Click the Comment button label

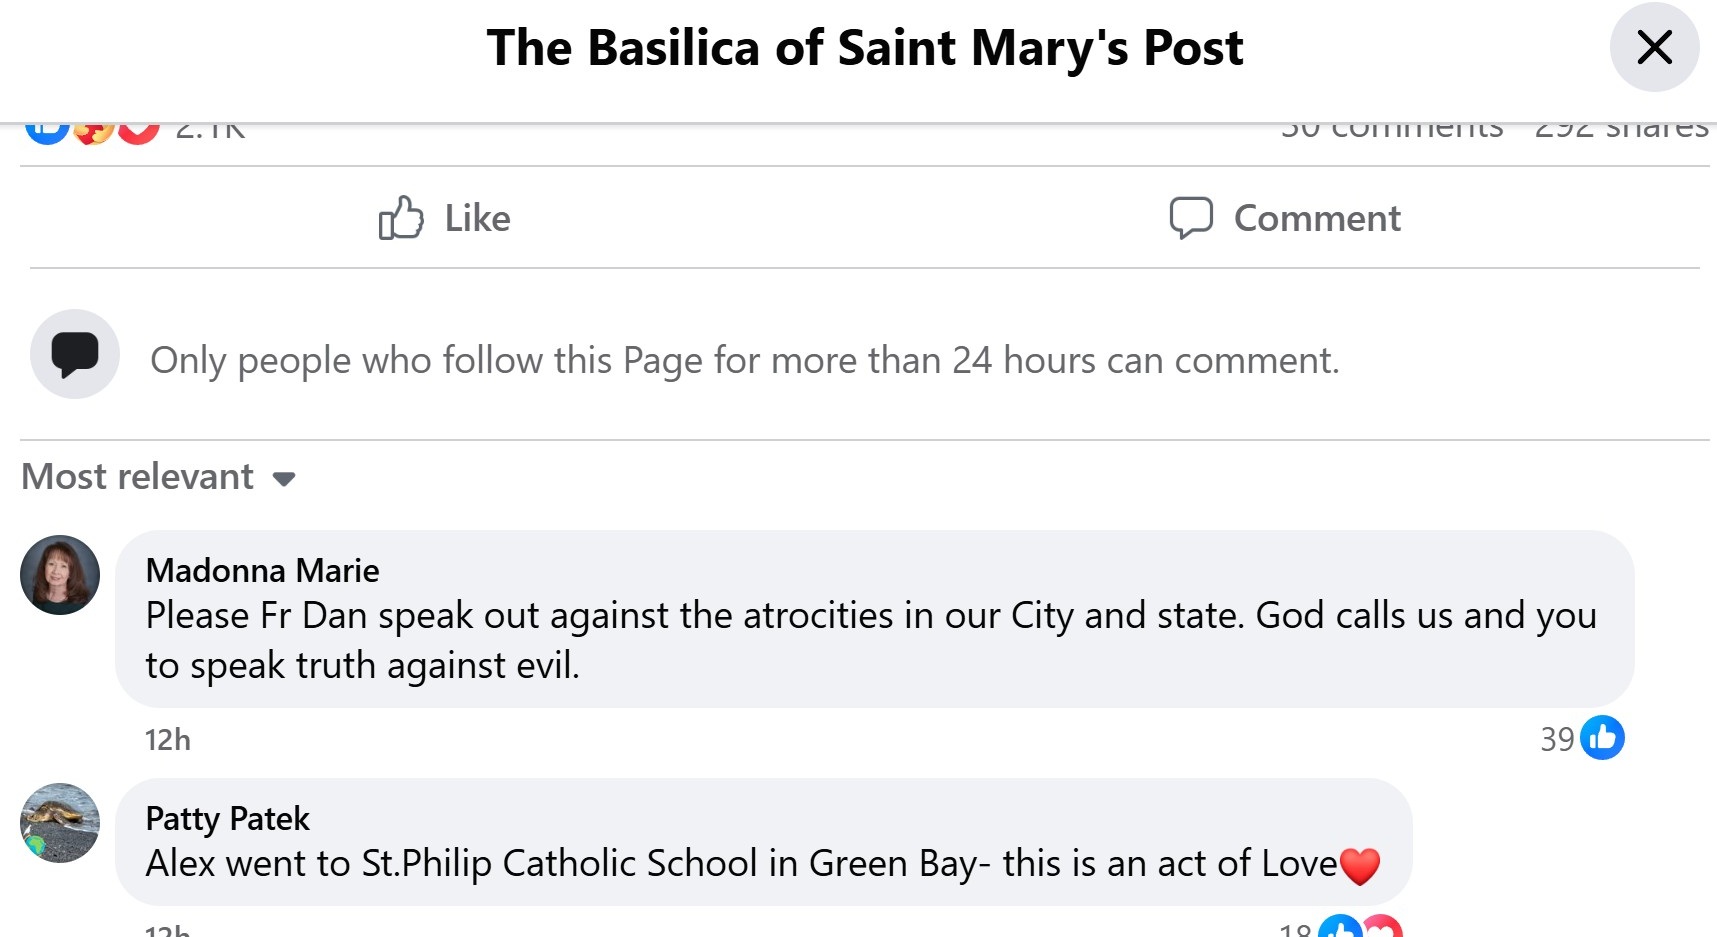tap(1317, 218)
